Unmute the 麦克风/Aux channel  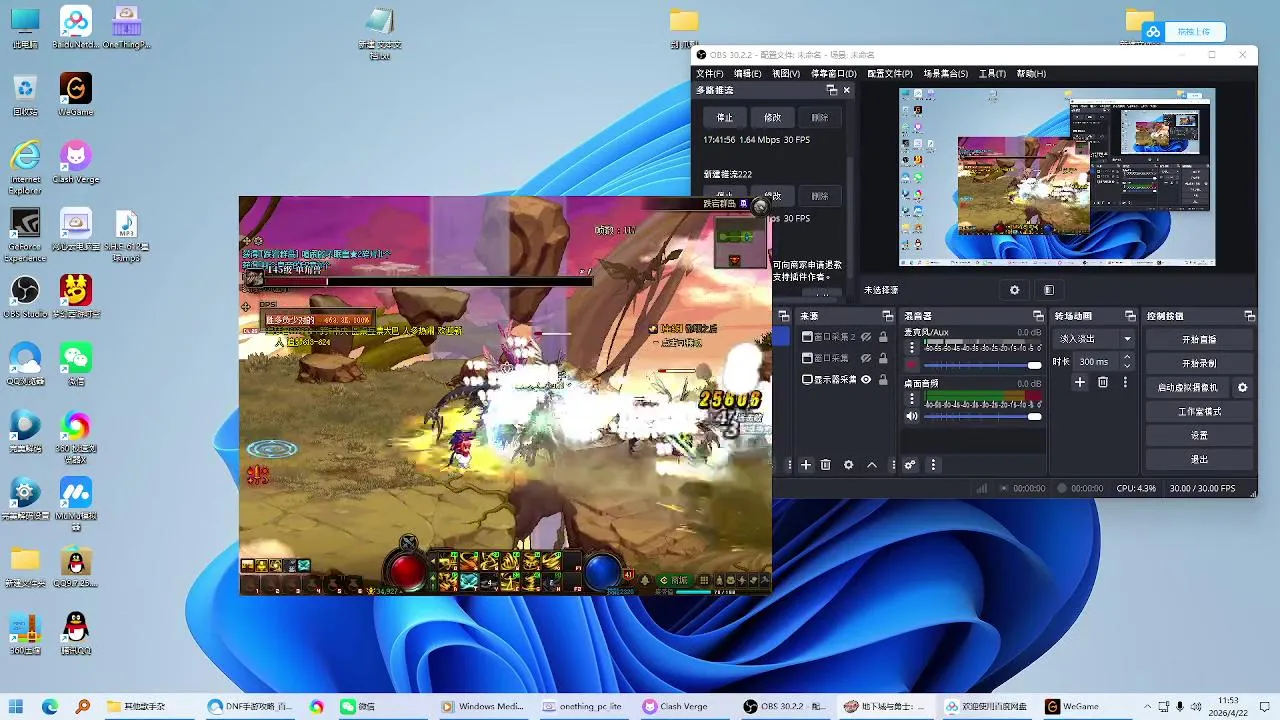coord(912,364)
